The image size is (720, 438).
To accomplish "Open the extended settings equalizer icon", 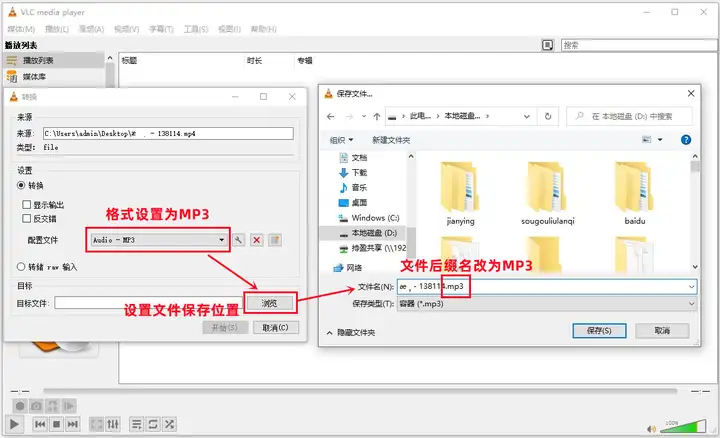I will coord(113,424).
